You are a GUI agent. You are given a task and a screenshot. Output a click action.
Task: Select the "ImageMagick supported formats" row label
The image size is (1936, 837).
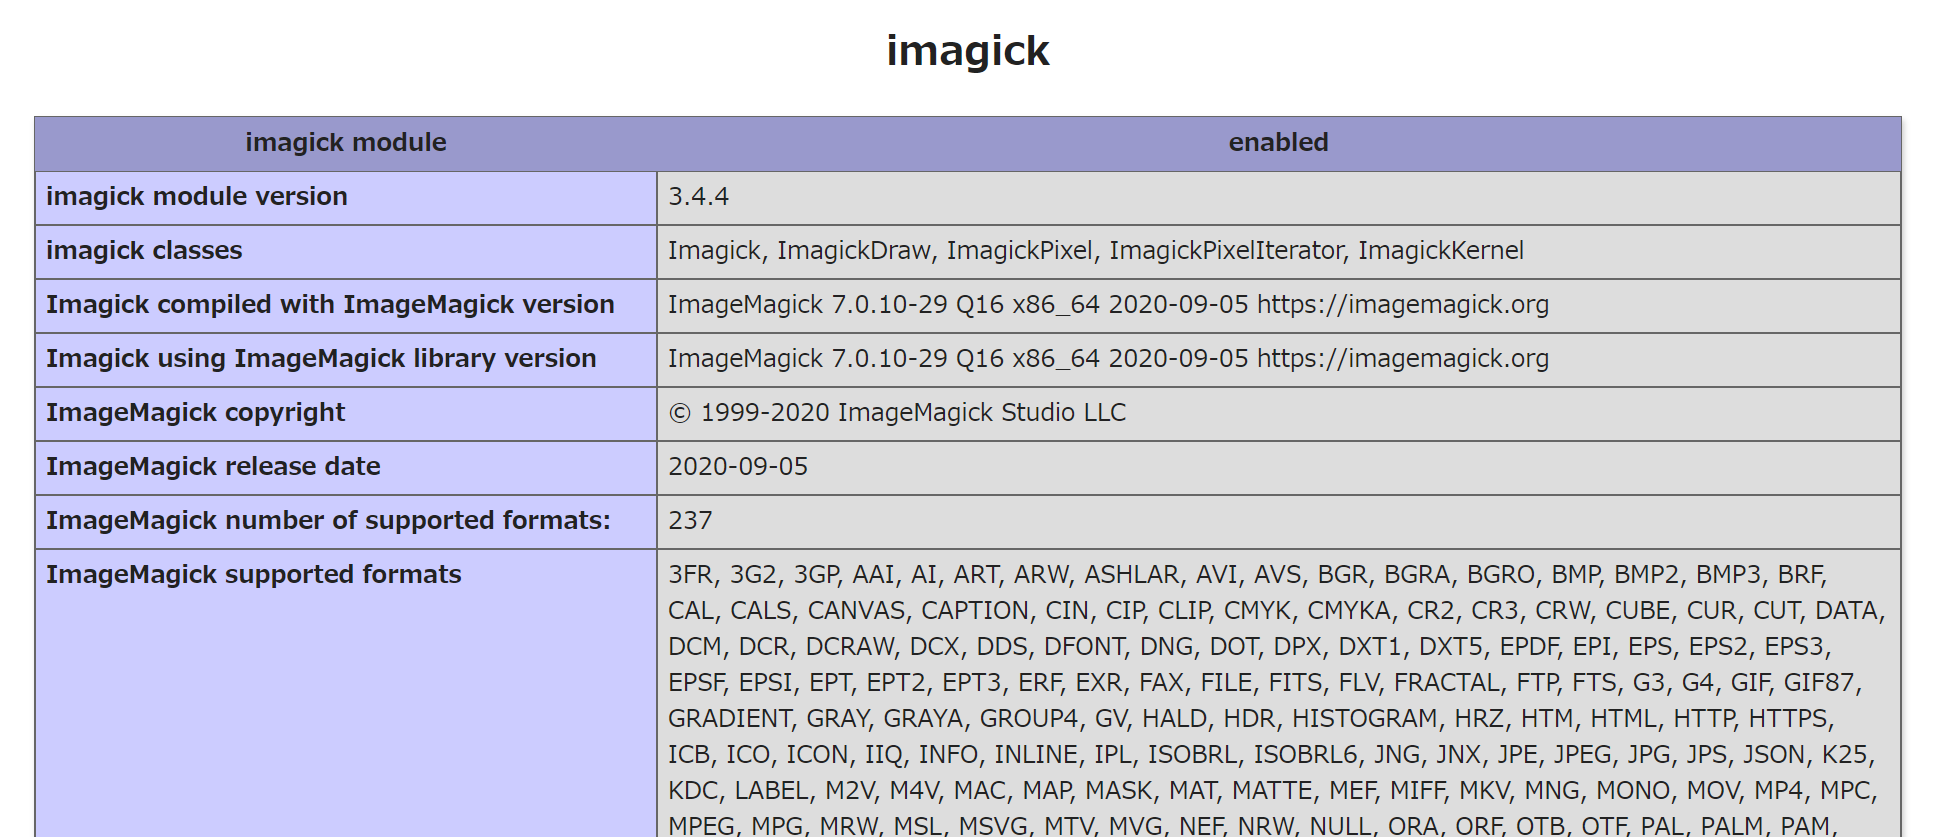click(253, 575)
